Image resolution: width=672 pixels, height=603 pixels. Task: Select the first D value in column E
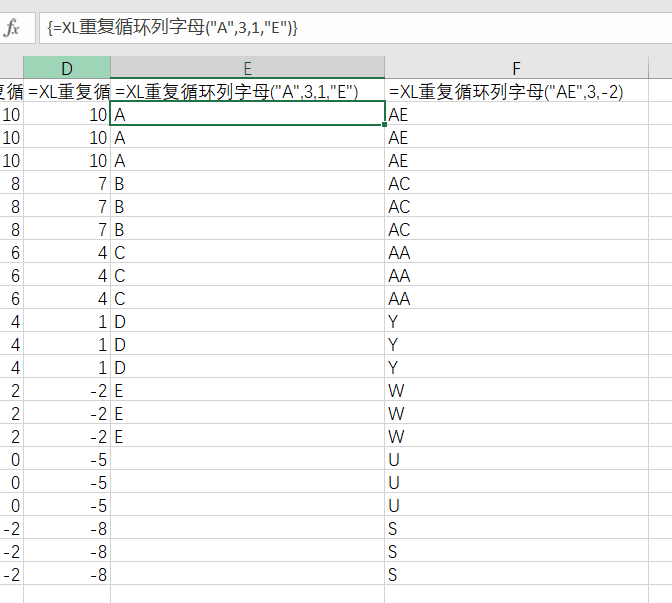point(247,321)
